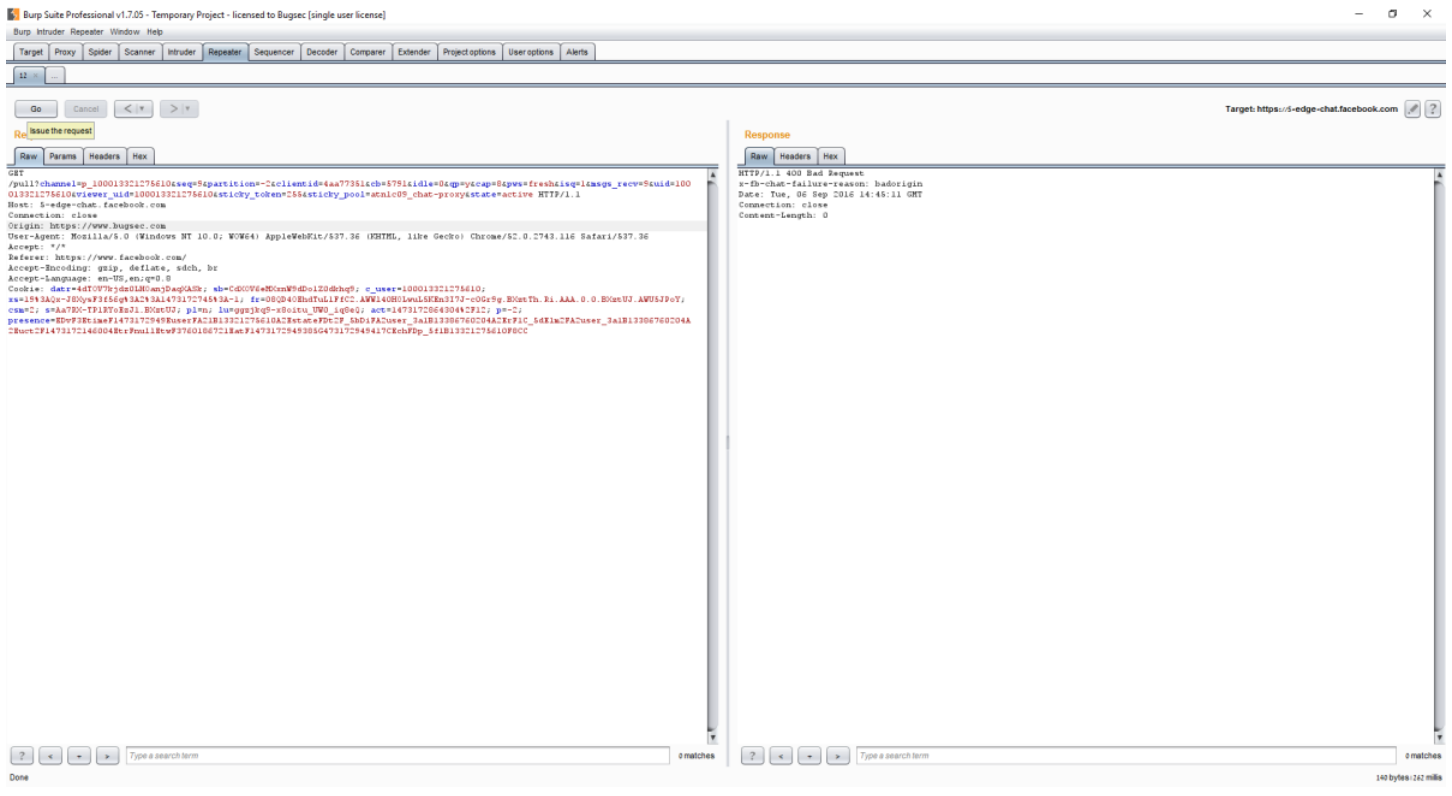Image resolution: width=1452 pixels, height=796 pixels.
Task: Switch to the Comparer tab
Action: coord(368,52)
